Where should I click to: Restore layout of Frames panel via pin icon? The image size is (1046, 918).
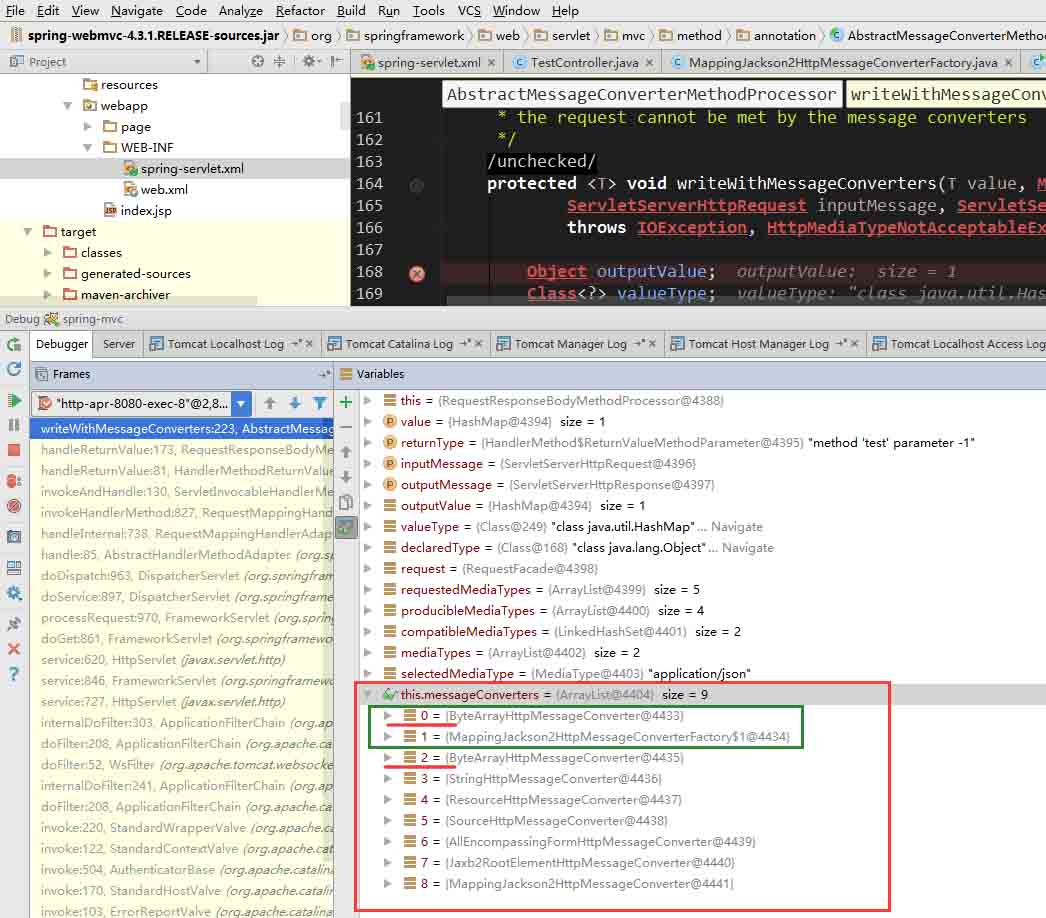[x=324, y=374]
